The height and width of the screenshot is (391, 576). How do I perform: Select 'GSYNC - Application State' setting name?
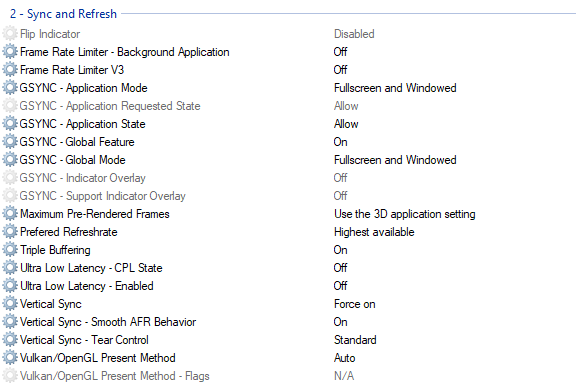click(82, 124)
